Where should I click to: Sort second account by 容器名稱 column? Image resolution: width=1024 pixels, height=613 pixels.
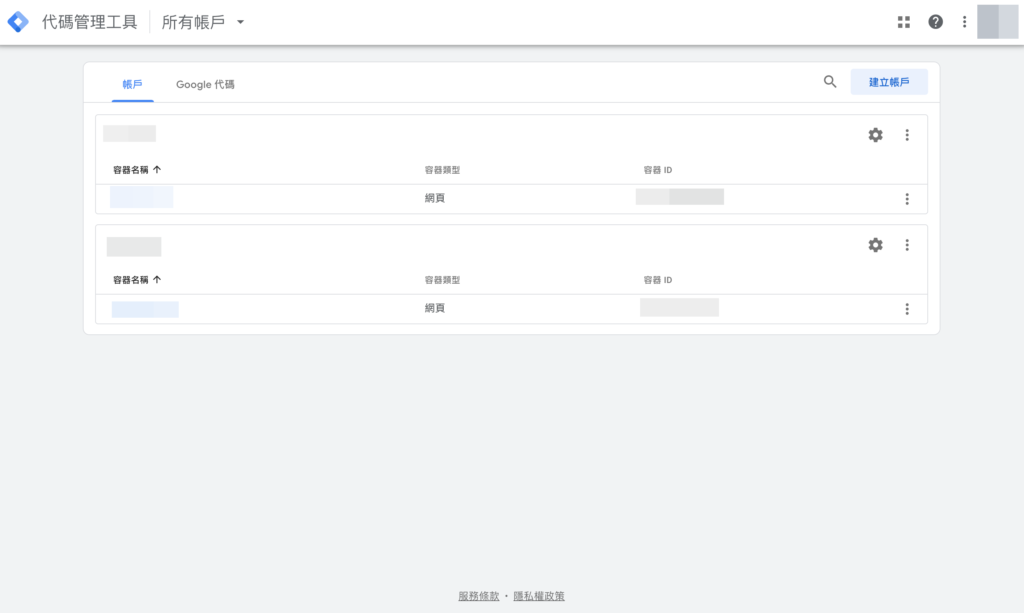137,280
